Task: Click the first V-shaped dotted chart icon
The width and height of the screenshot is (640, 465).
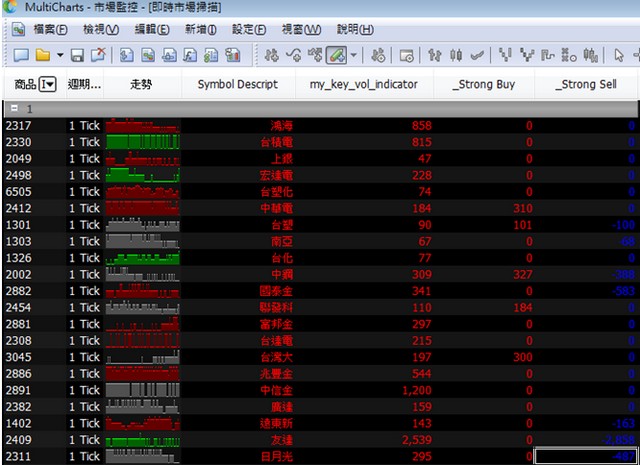Action: click(505, 55)
